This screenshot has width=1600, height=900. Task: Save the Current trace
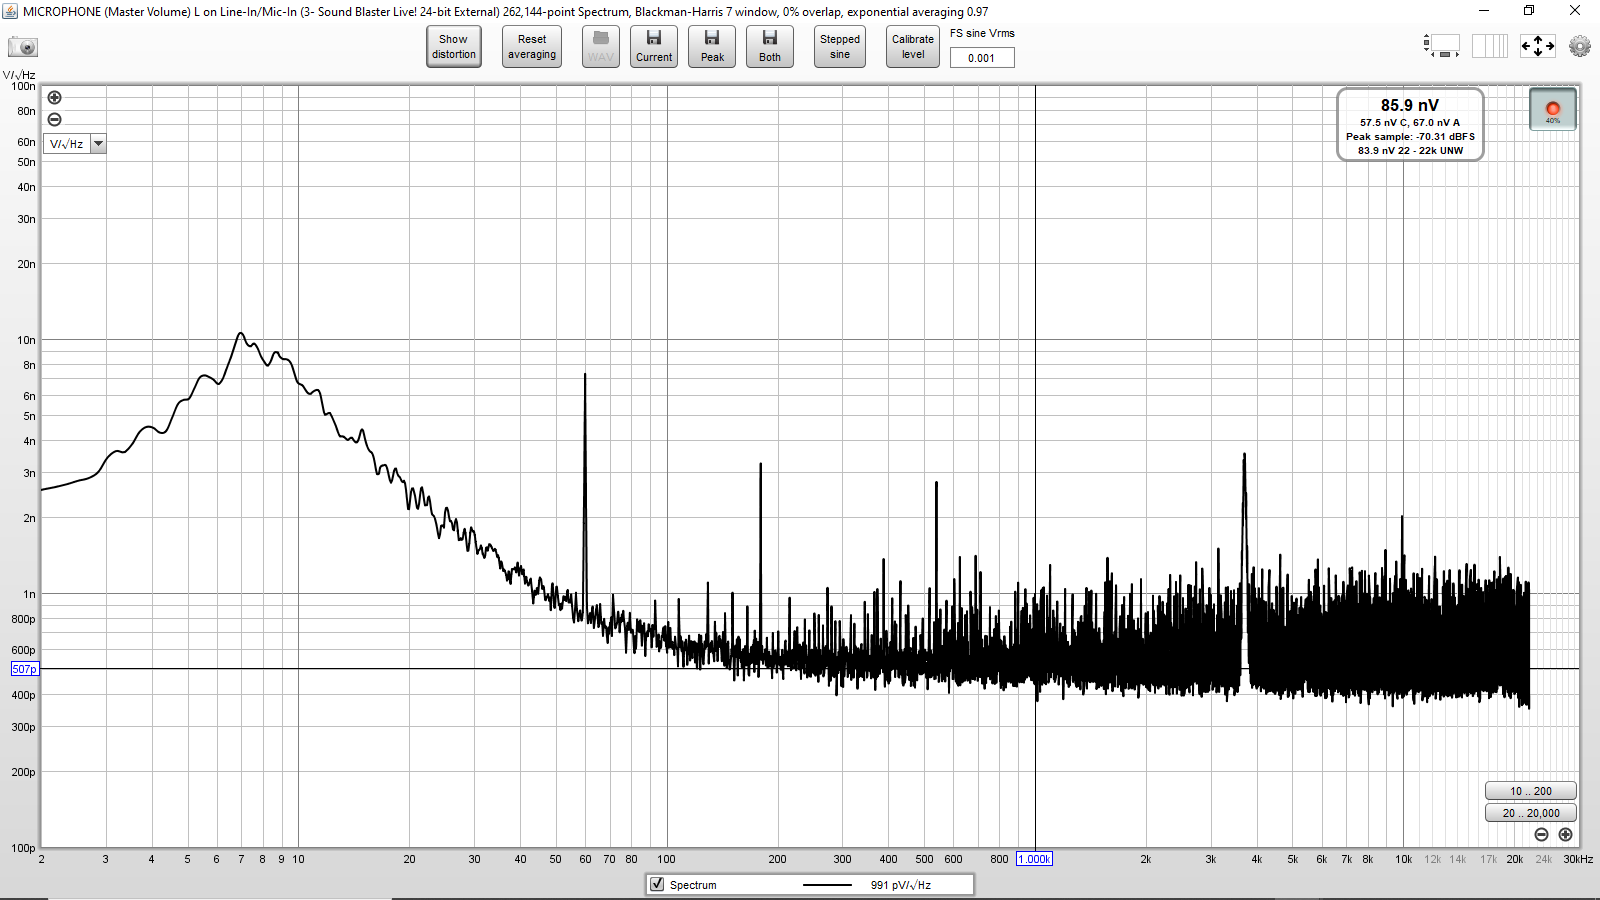click(x=654, y=47)
